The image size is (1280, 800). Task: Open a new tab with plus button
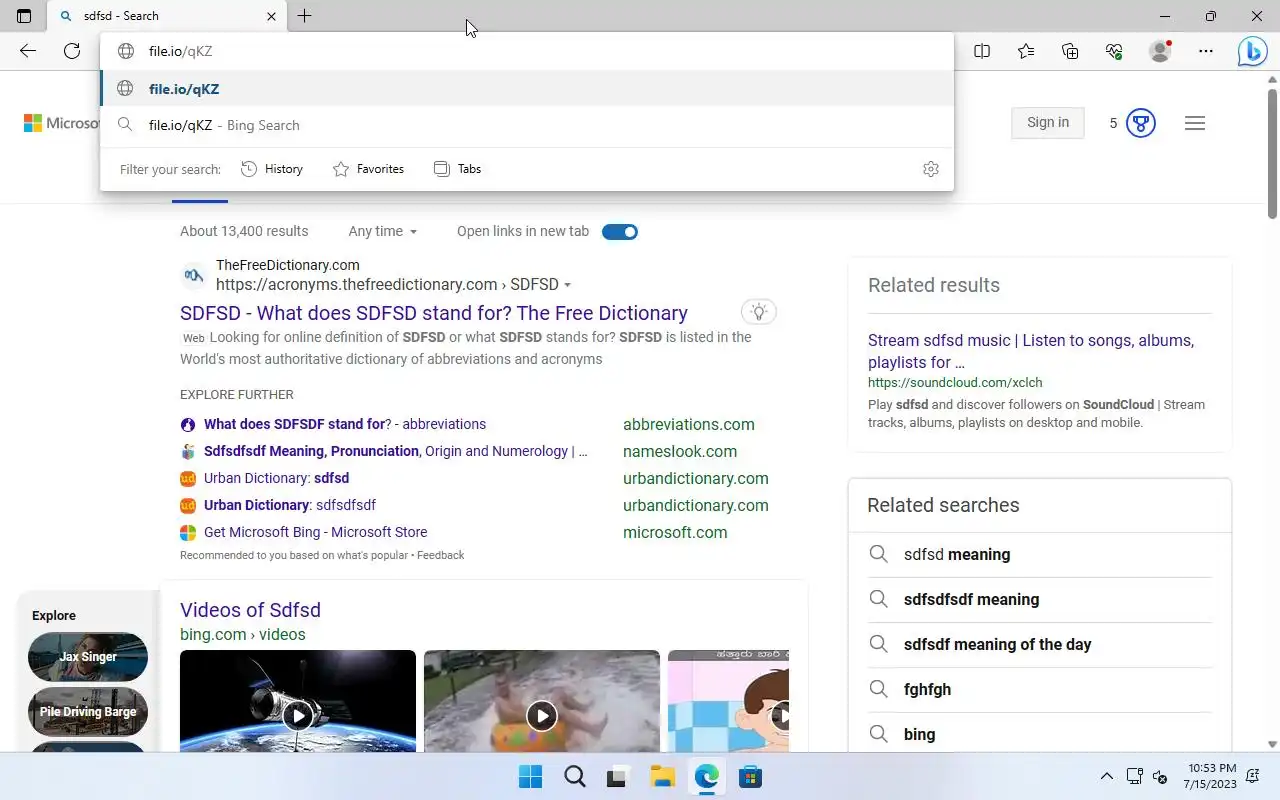(x=305, y=16)
